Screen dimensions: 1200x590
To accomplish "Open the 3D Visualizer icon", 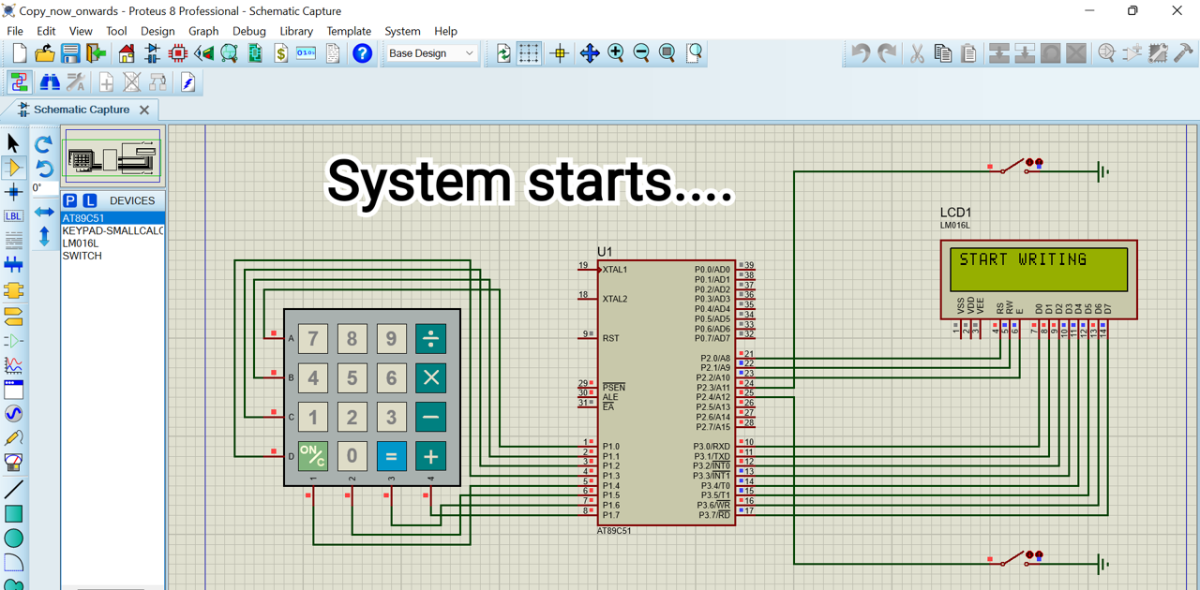I will coord(204,53).
